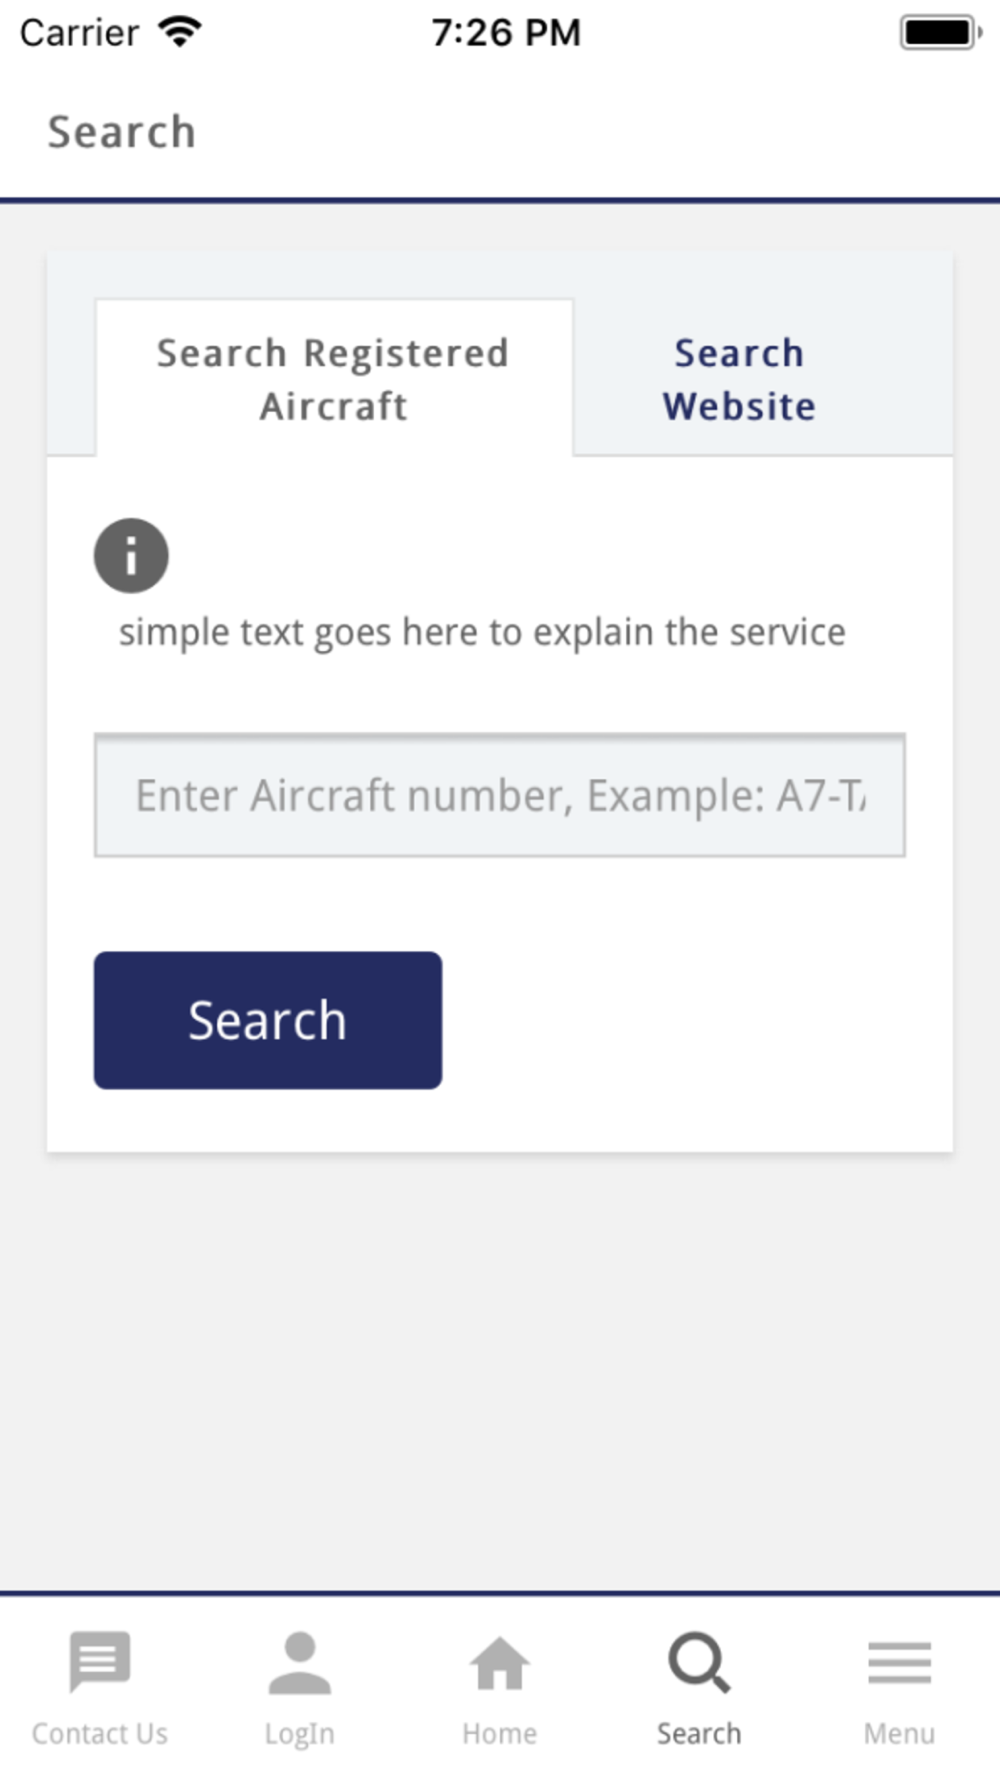This screenshot has height=1778, width=1000.
Task: Click the Search page title header
Action: pos(122,132)
